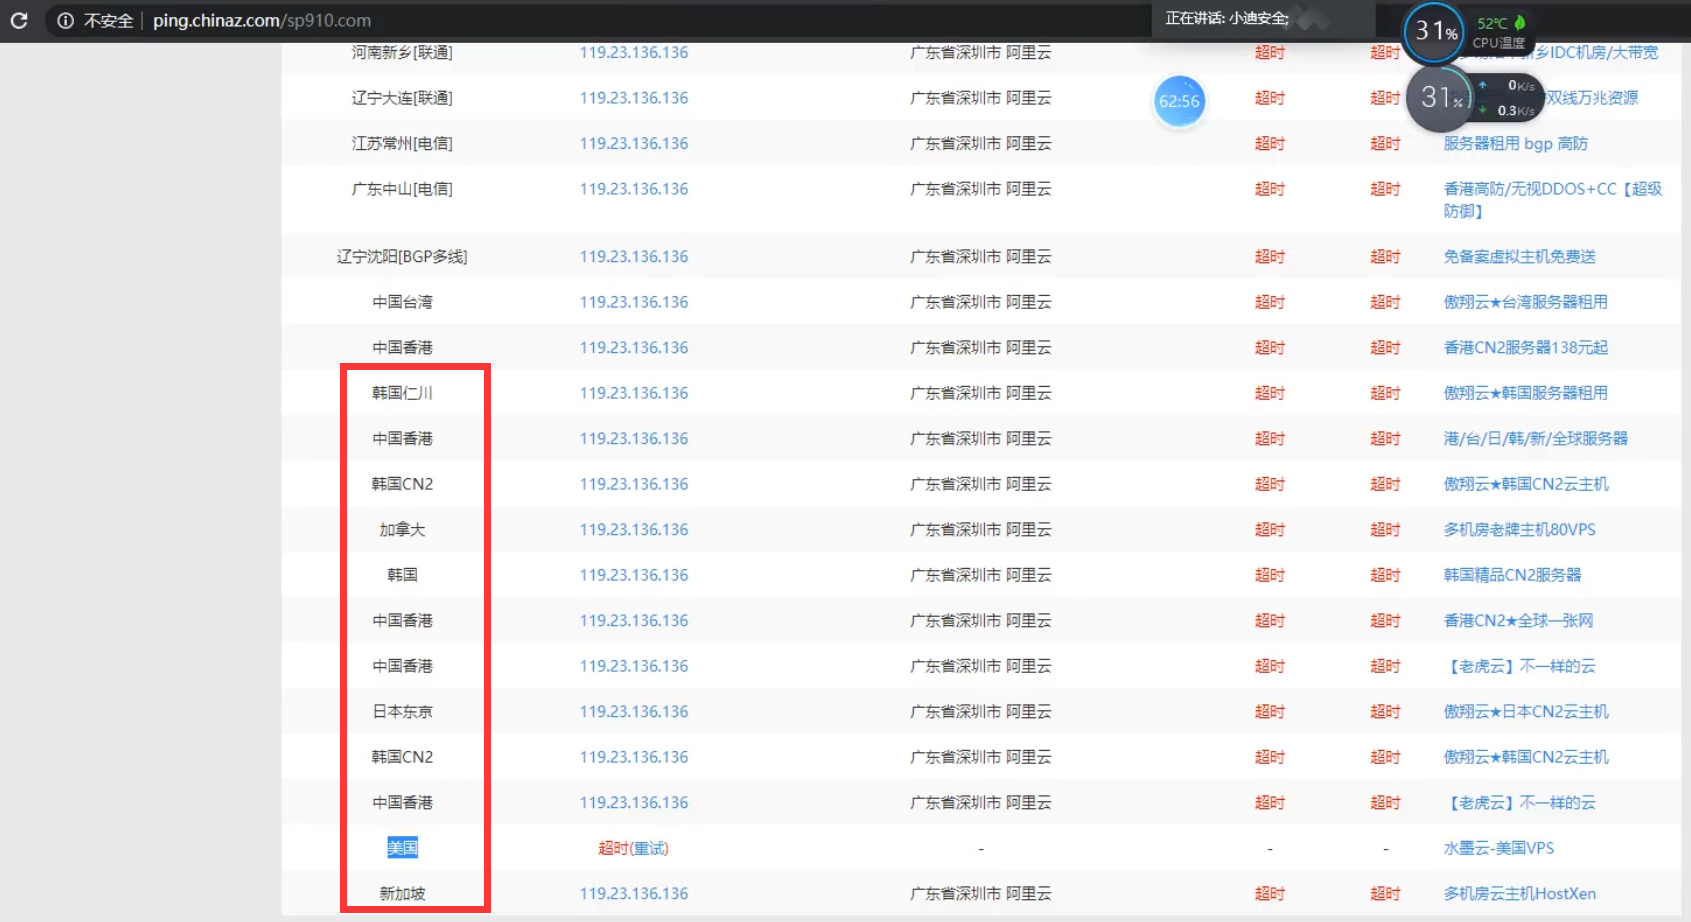Click the 正在讲话 小迪安全 speaker indicator
1691x922 pixels.
[1227, 18]
